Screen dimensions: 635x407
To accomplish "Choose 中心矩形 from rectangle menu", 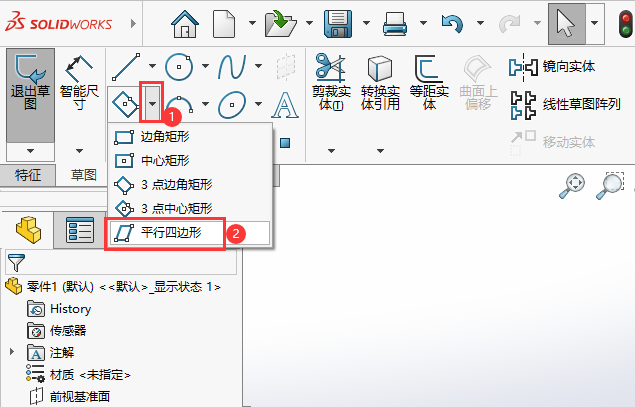I will click(190, 161).
